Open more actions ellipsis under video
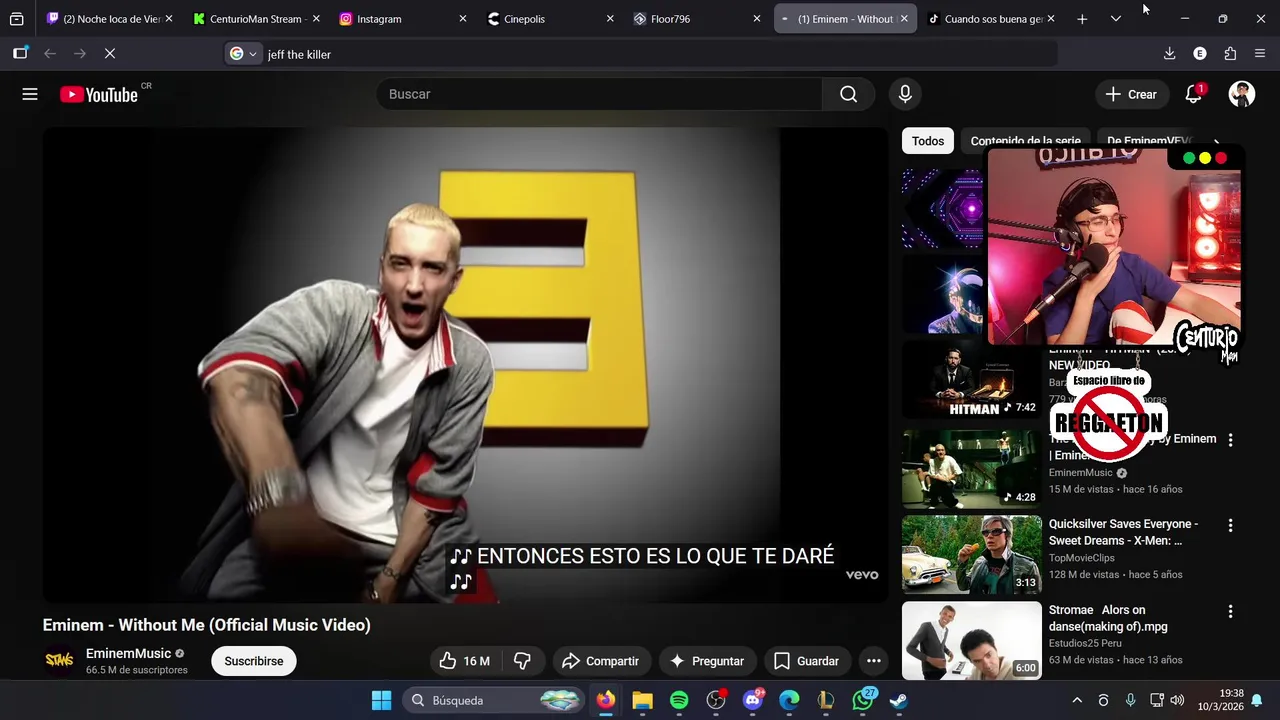Screen dimensions: 1280x720 (874, 661)
